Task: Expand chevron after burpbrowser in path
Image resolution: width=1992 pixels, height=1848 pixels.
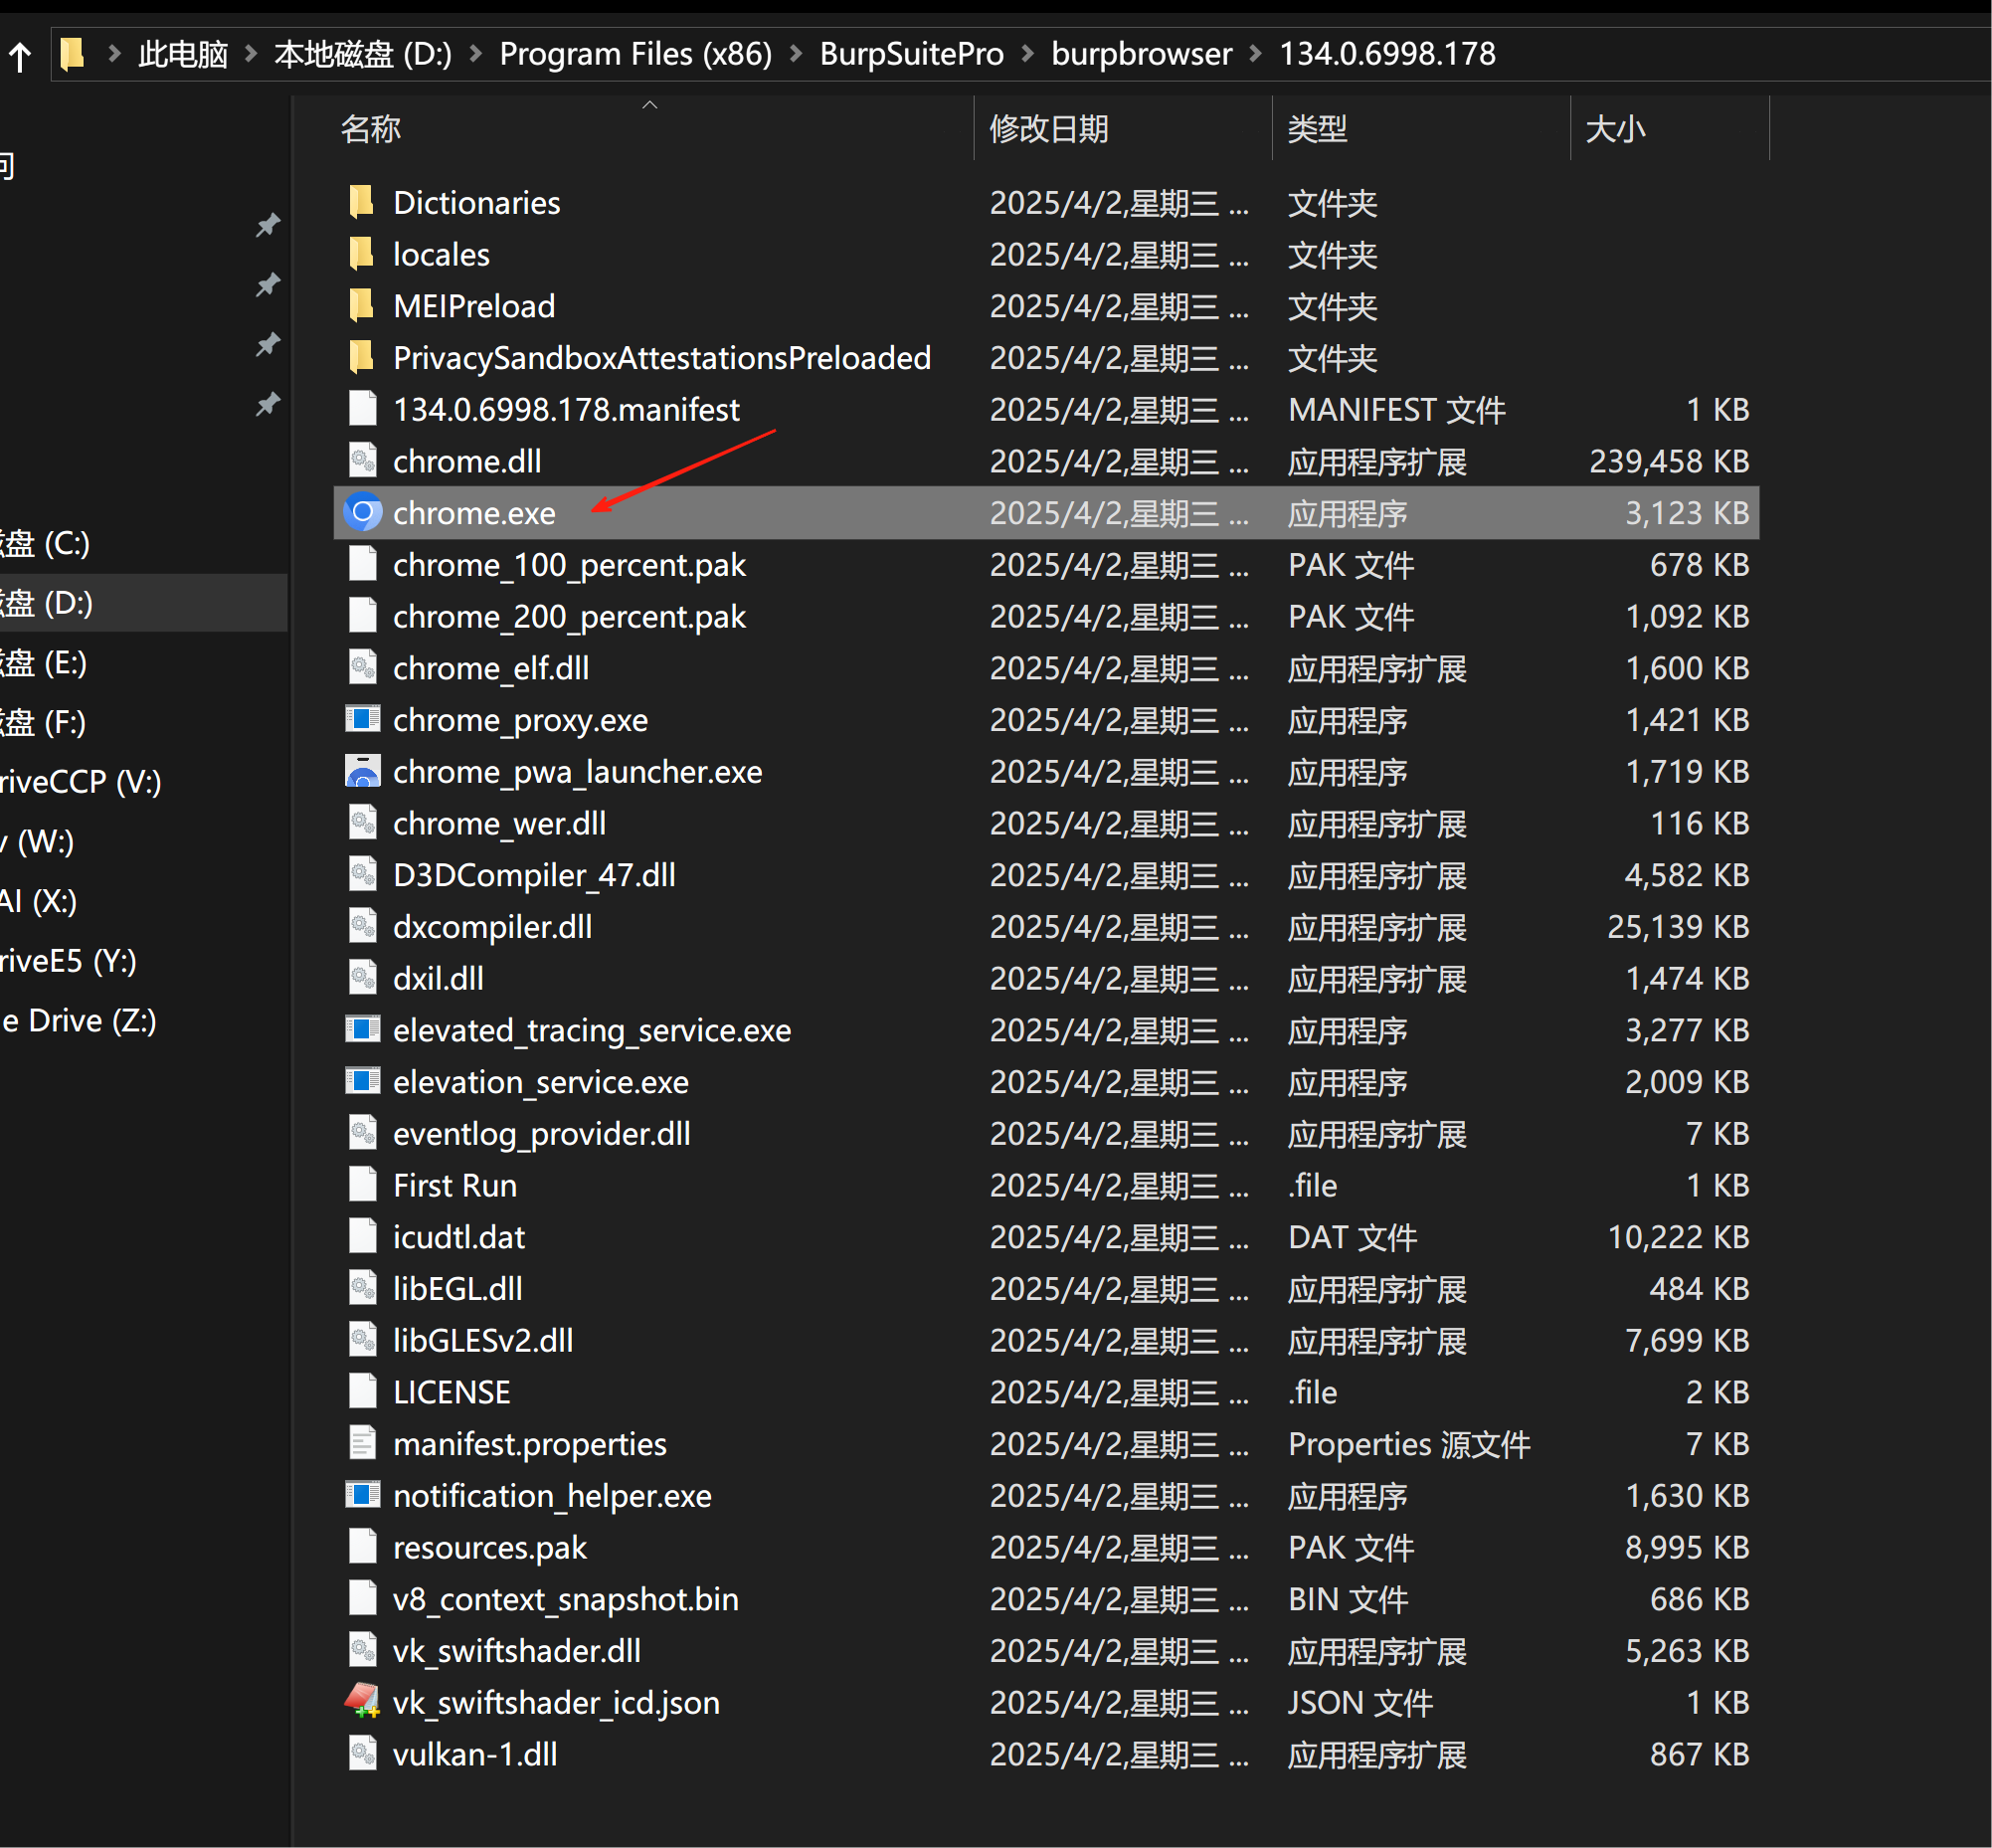Action: [x=1256, y=54]
